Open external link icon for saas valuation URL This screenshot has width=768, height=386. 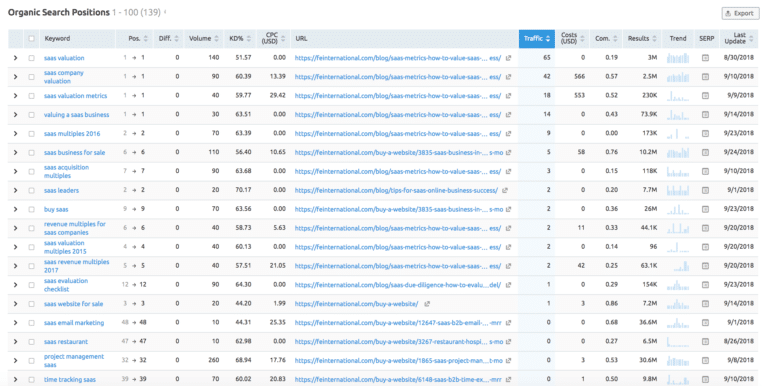508,58
